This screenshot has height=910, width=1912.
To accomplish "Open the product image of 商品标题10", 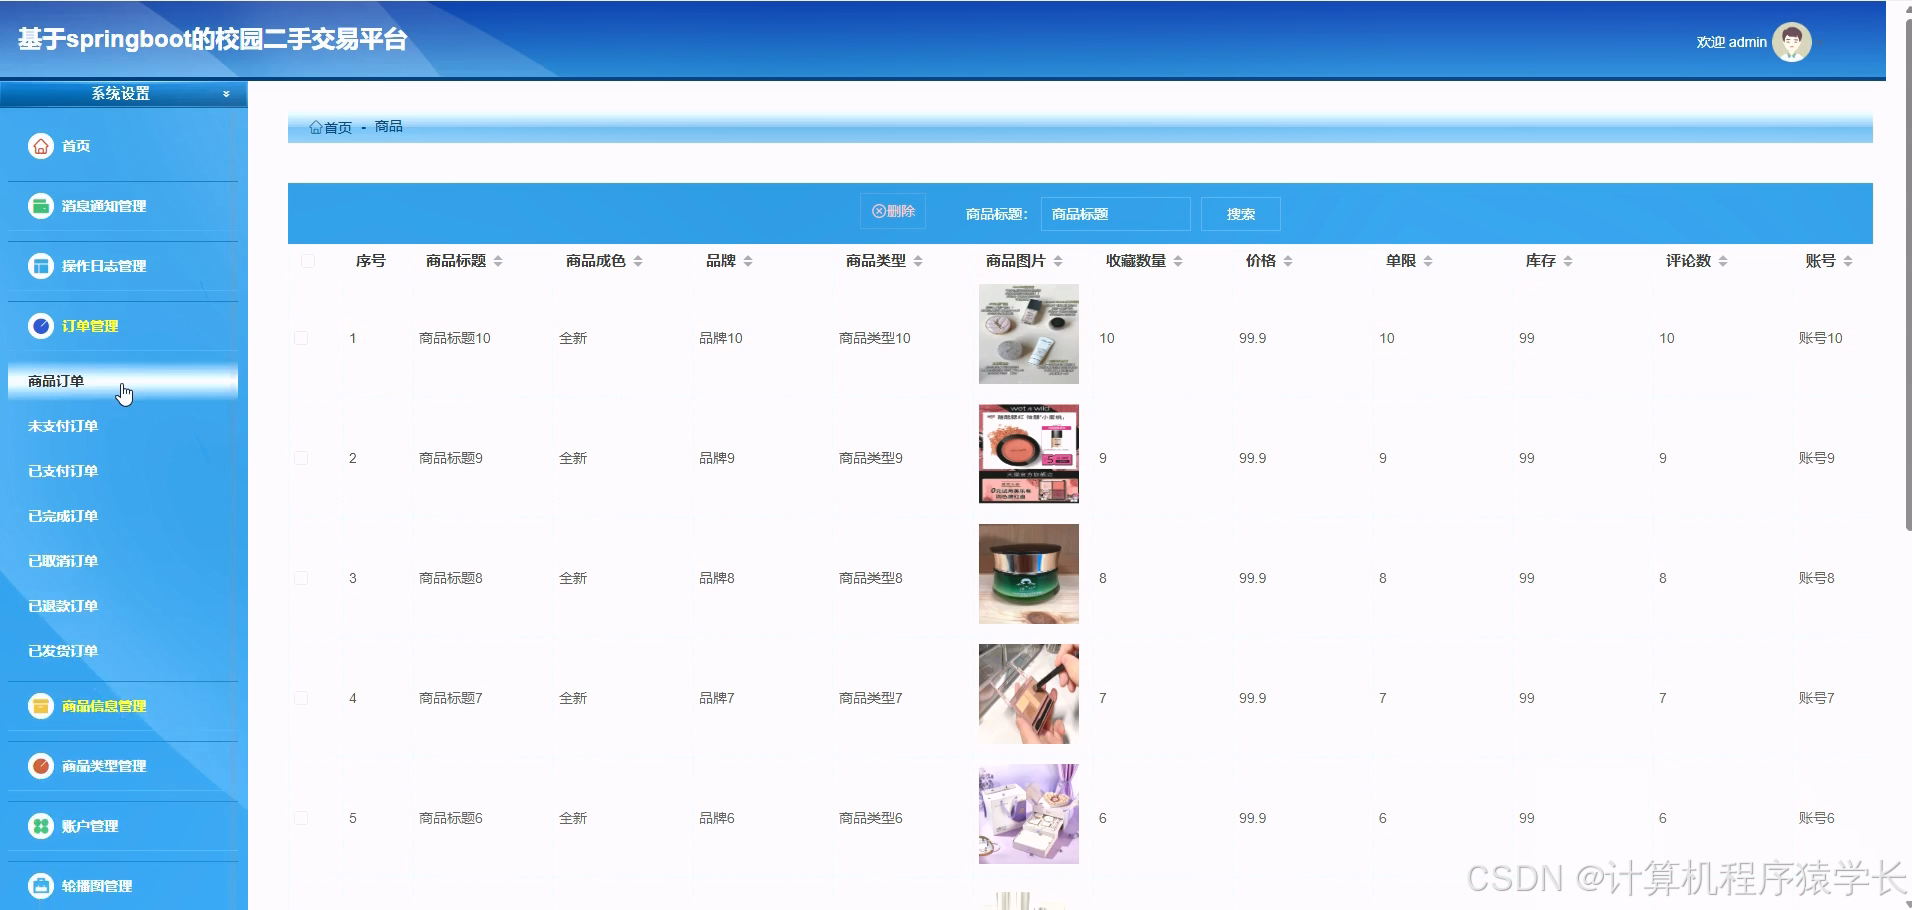I will coord(1029,334).
